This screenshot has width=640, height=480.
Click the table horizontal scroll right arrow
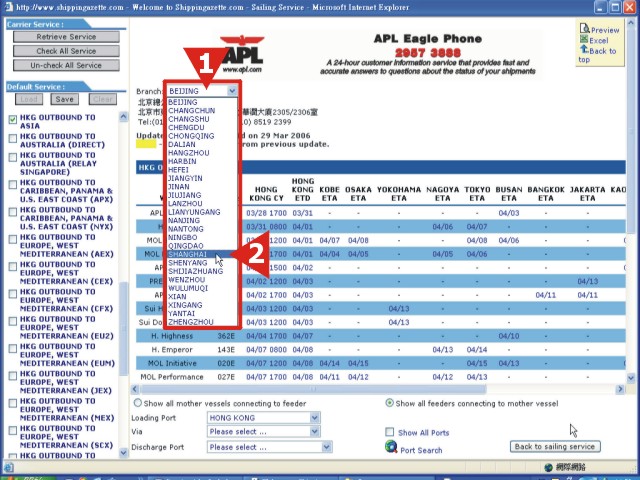pos(620,389)
